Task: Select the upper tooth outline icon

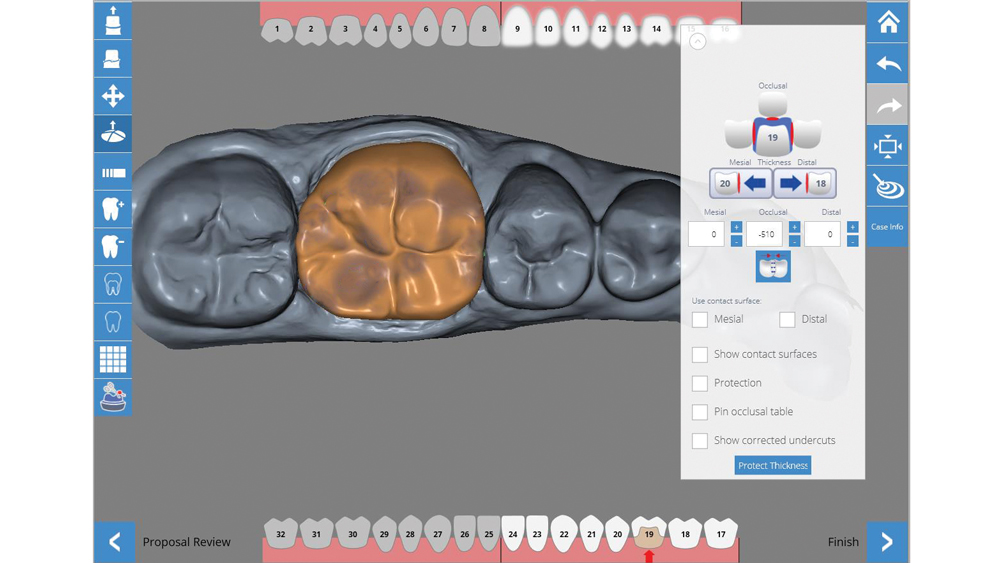Action: (113, 284)
